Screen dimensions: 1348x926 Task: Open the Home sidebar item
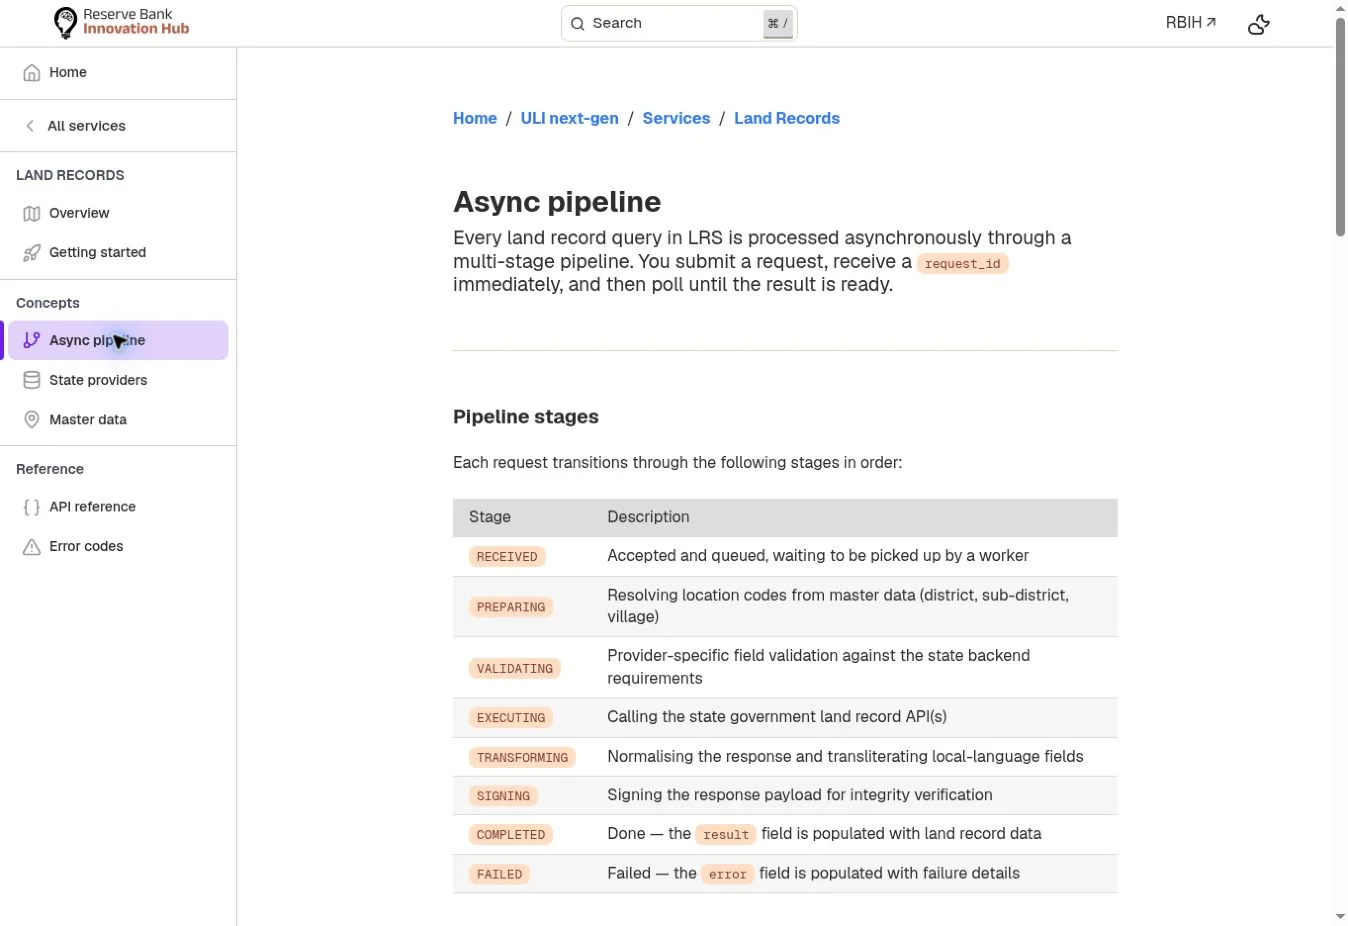[x=118, y=73]
